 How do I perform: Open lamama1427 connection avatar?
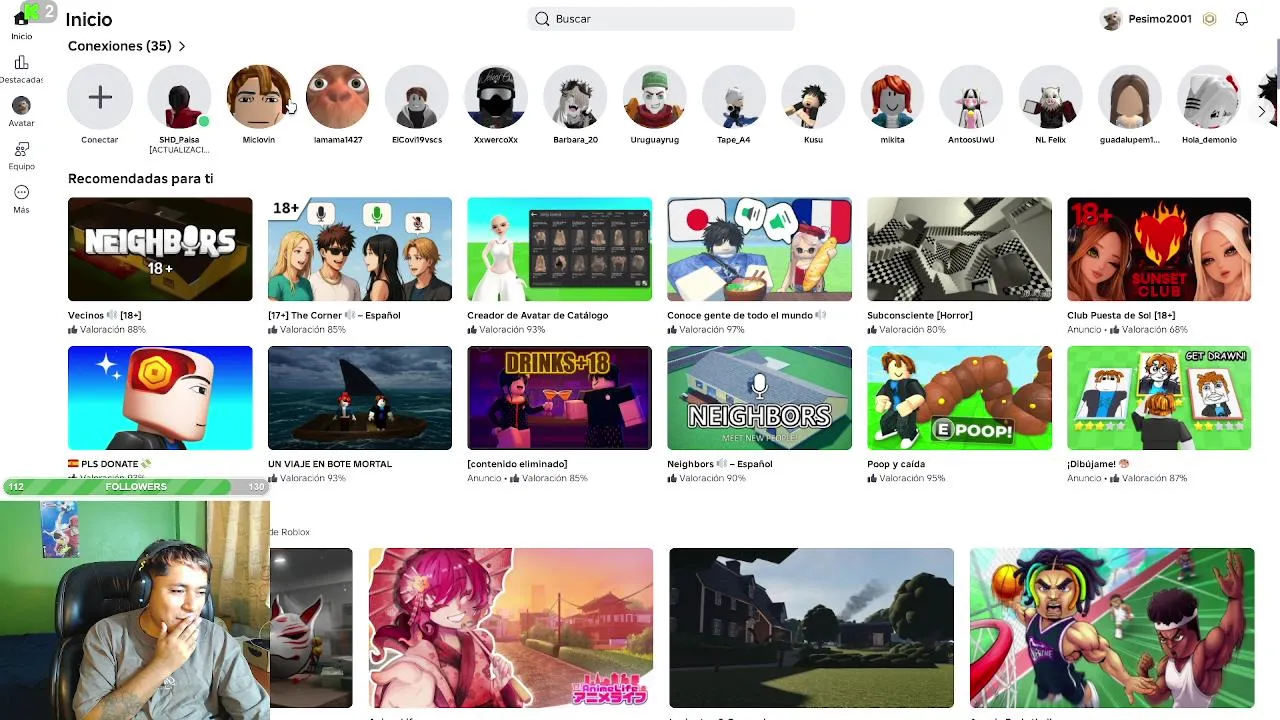click(x=338, y=97)
